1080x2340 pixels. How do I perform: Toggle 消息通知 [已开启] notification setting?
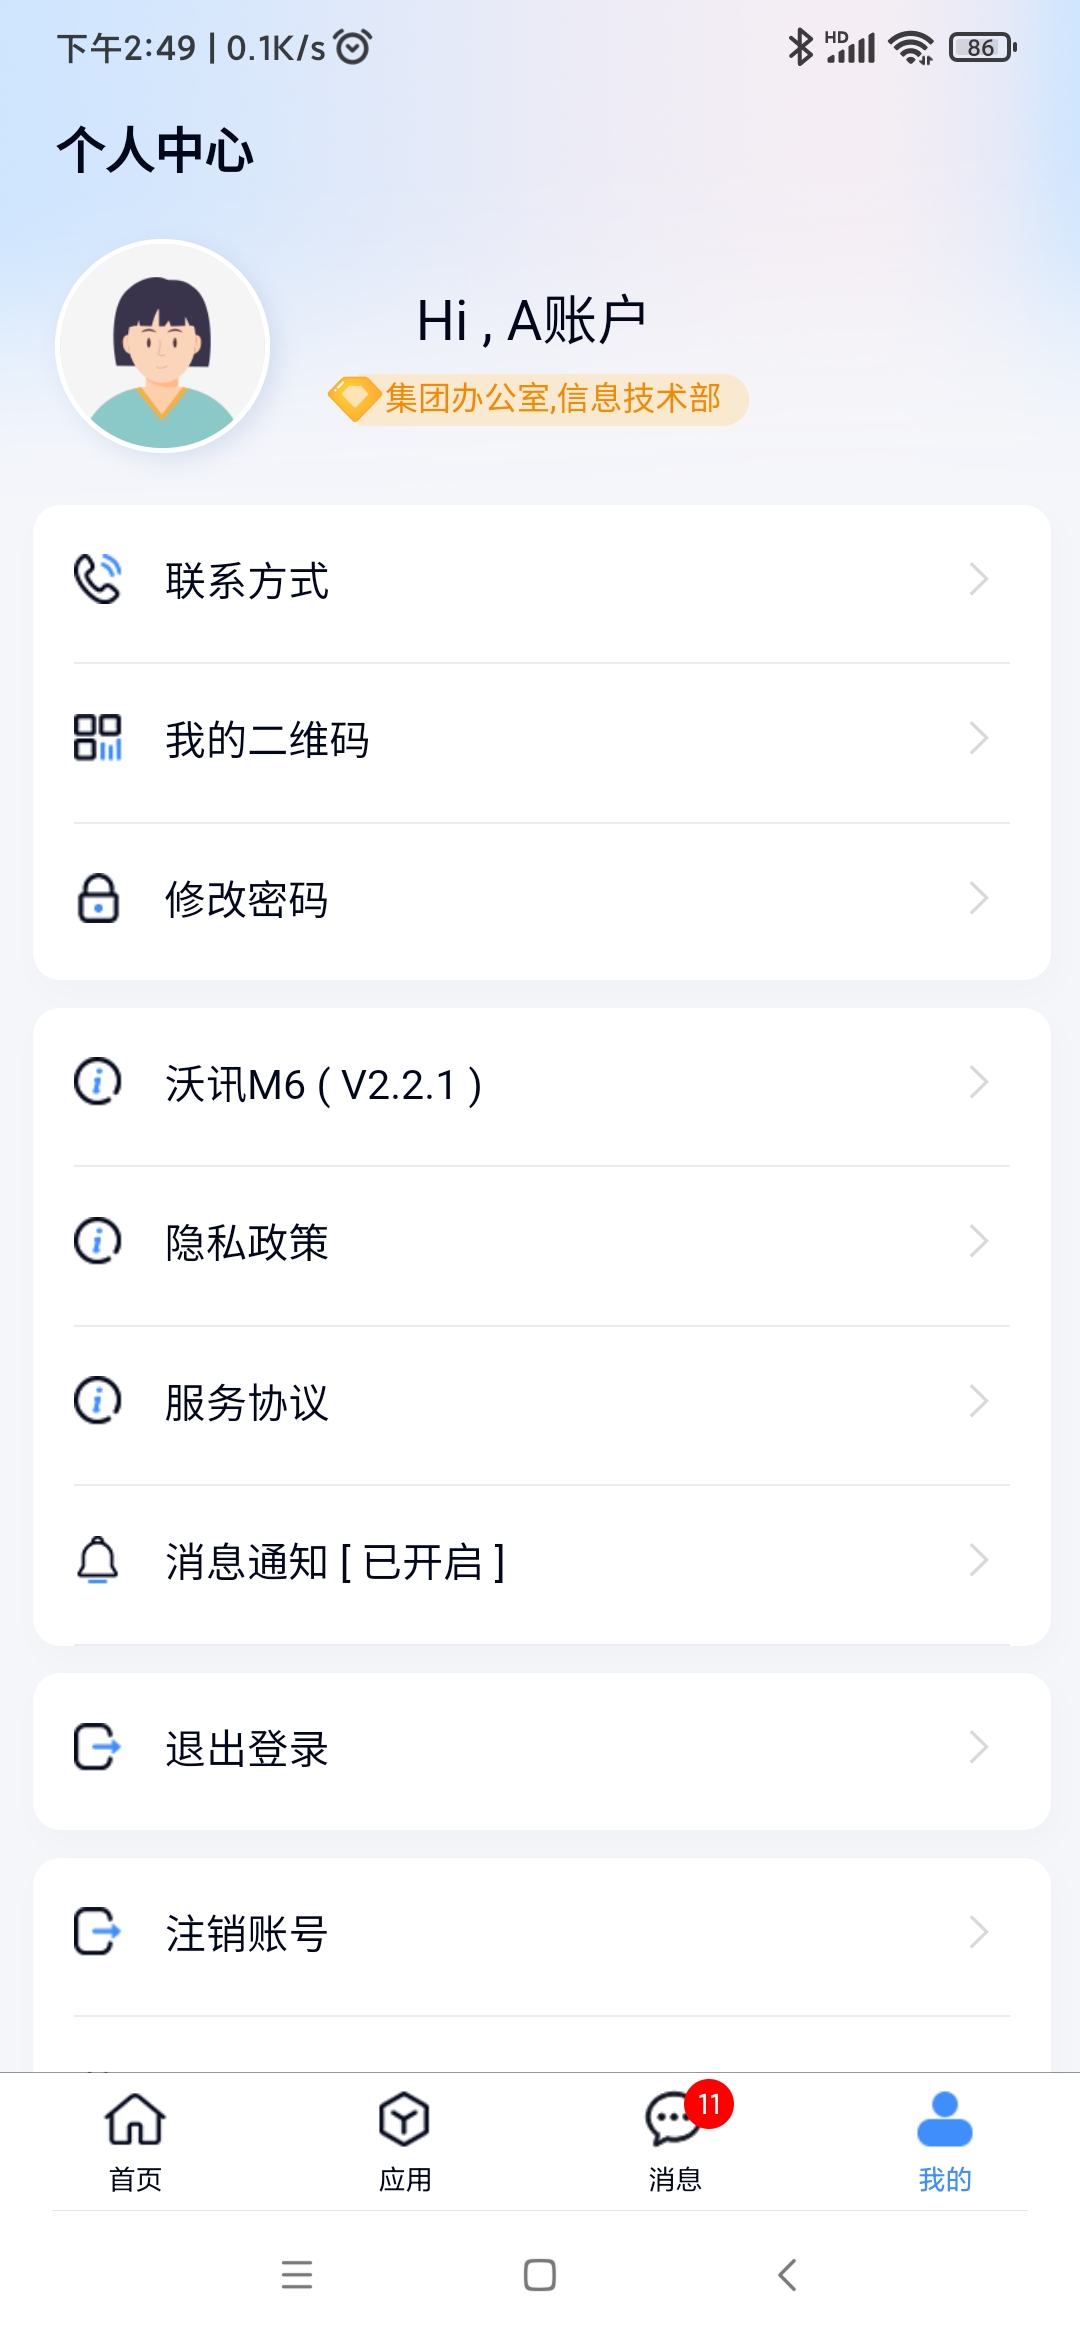tap(542, 1561)
